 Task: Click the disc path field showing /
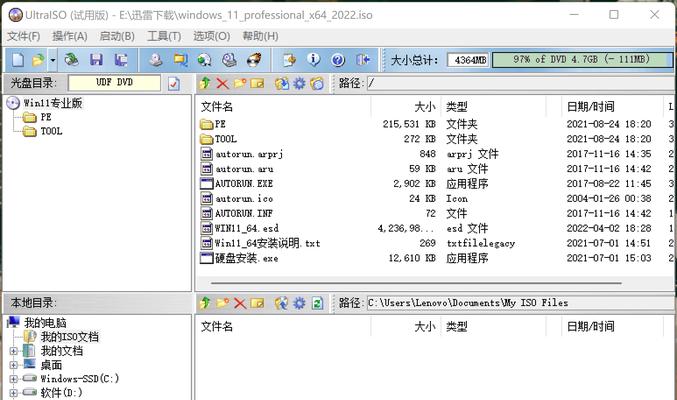click(521, 83)
